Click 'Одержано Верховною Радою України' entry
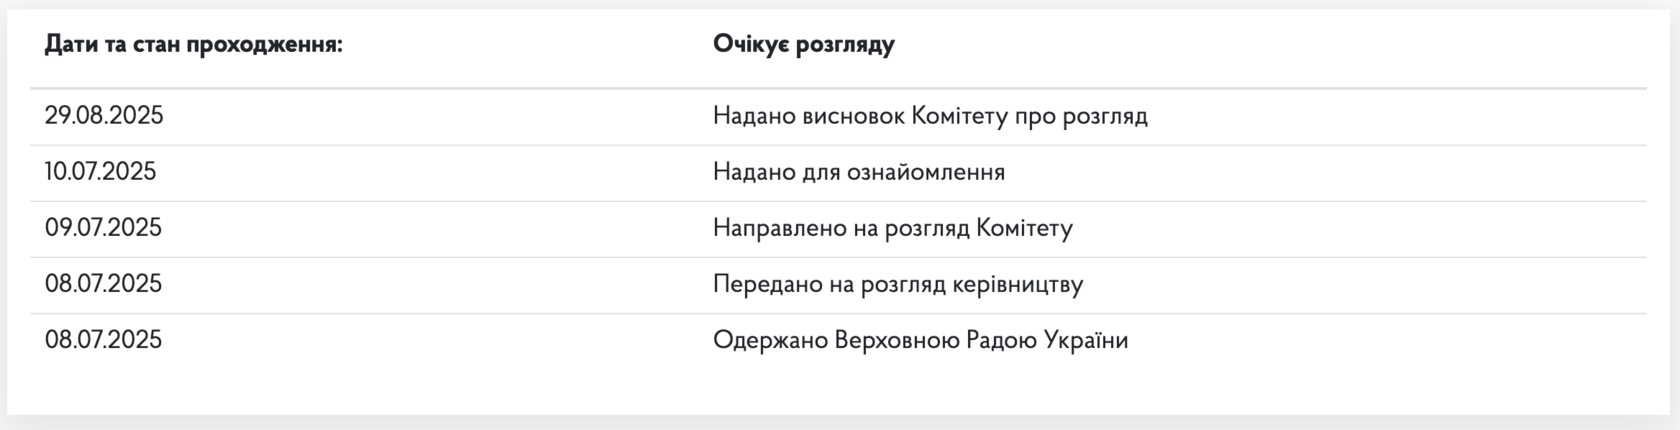 click(x=921, y=340)
